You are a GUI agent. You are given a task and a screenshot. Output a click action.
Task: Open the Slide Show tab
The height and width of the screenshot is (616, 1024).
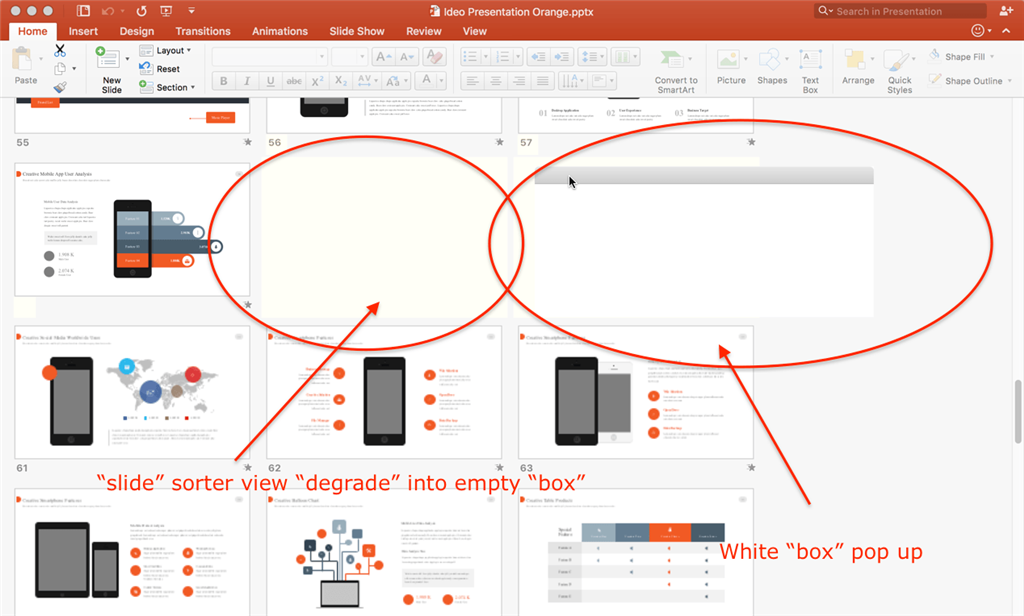(357, 31)
